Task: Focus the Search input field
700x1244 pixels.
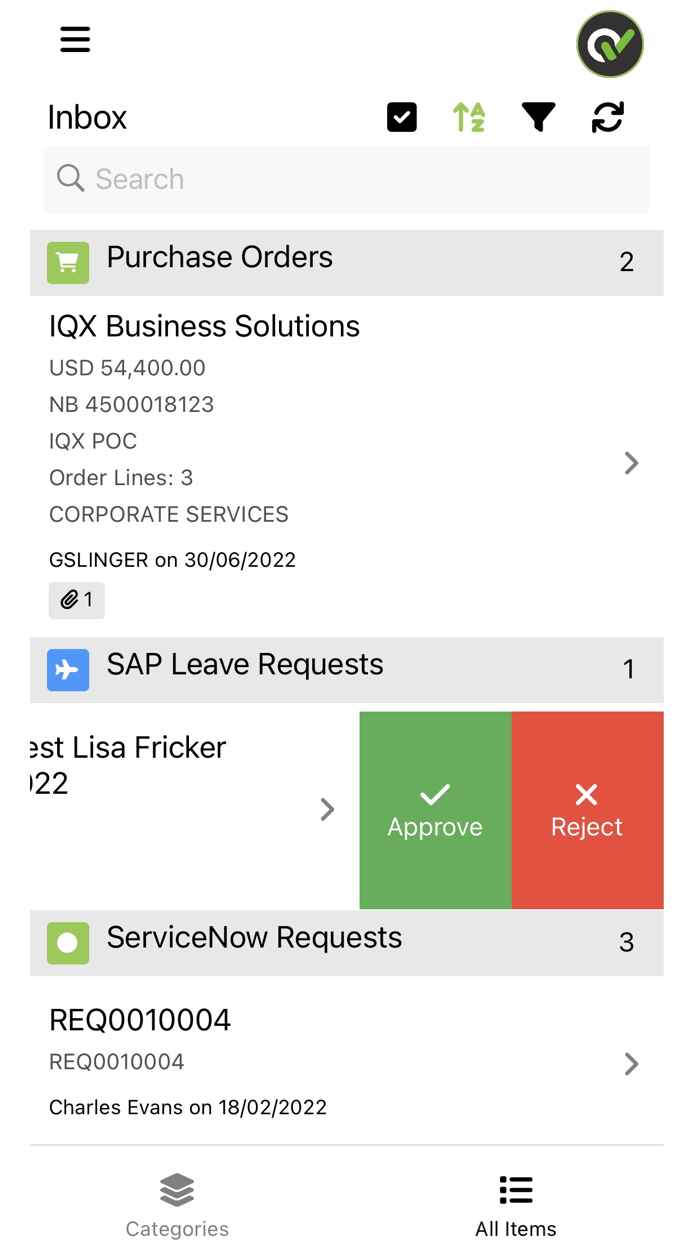Action: coord(347,179)
